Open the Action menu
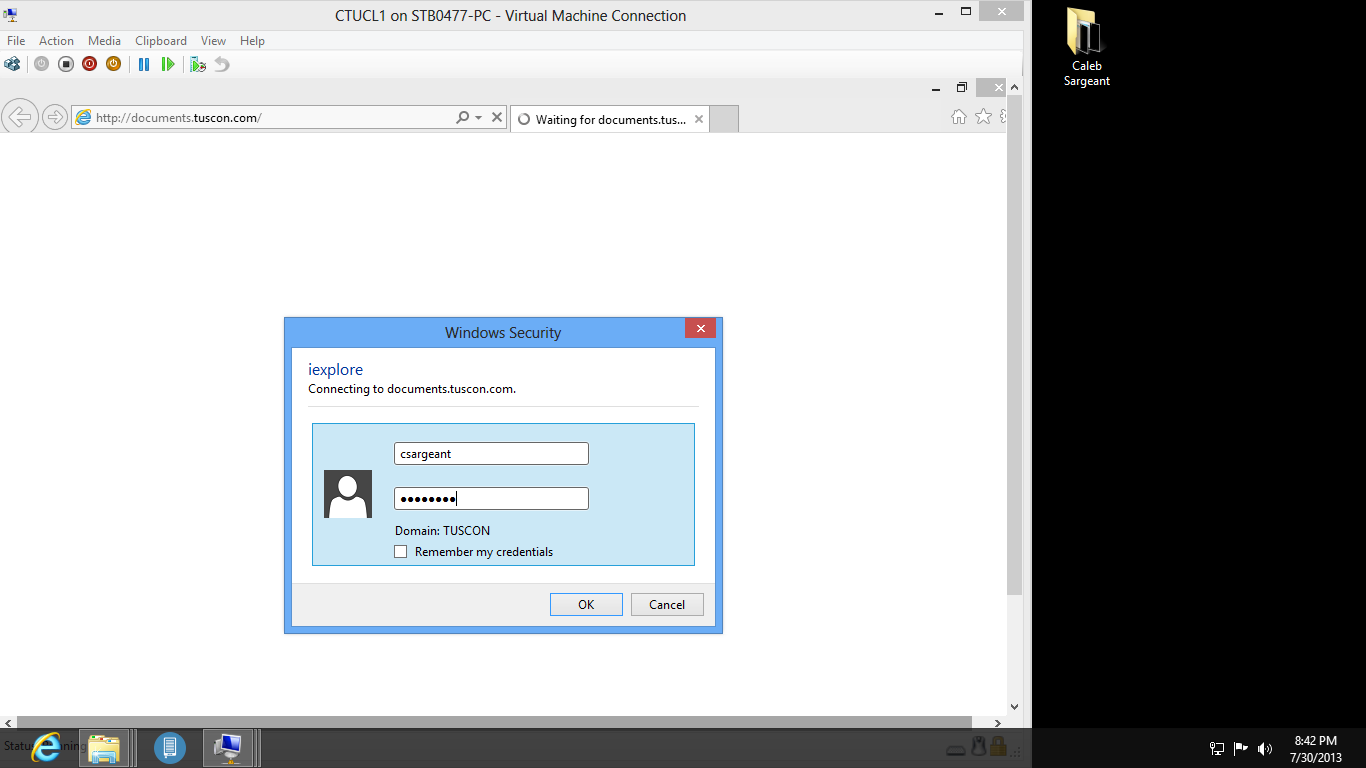The width and height of the screenshot is (1366, 768). click(56, 41)
